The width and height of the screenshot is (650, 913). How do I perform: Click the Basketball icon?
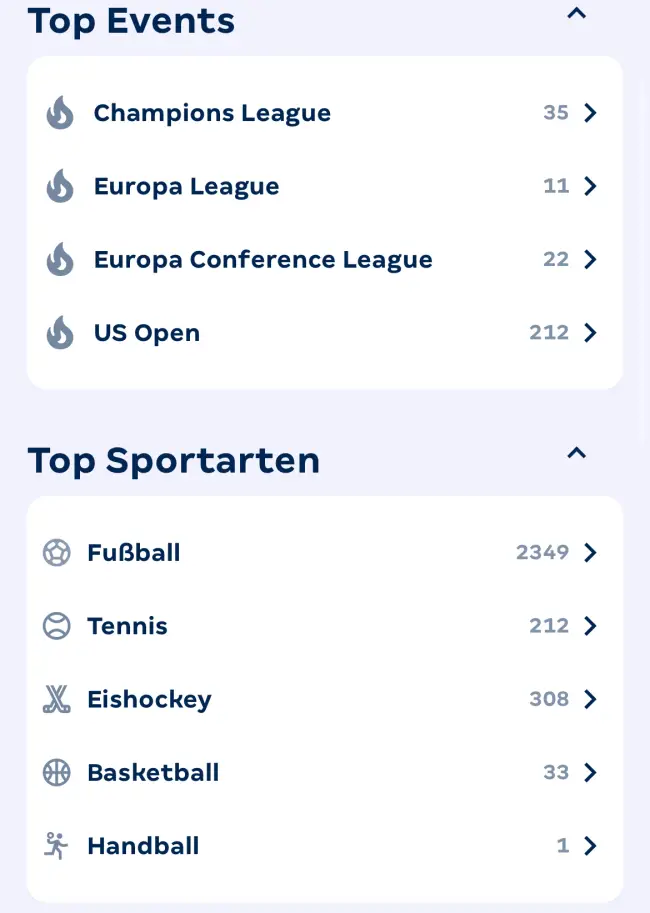[57, 773]
